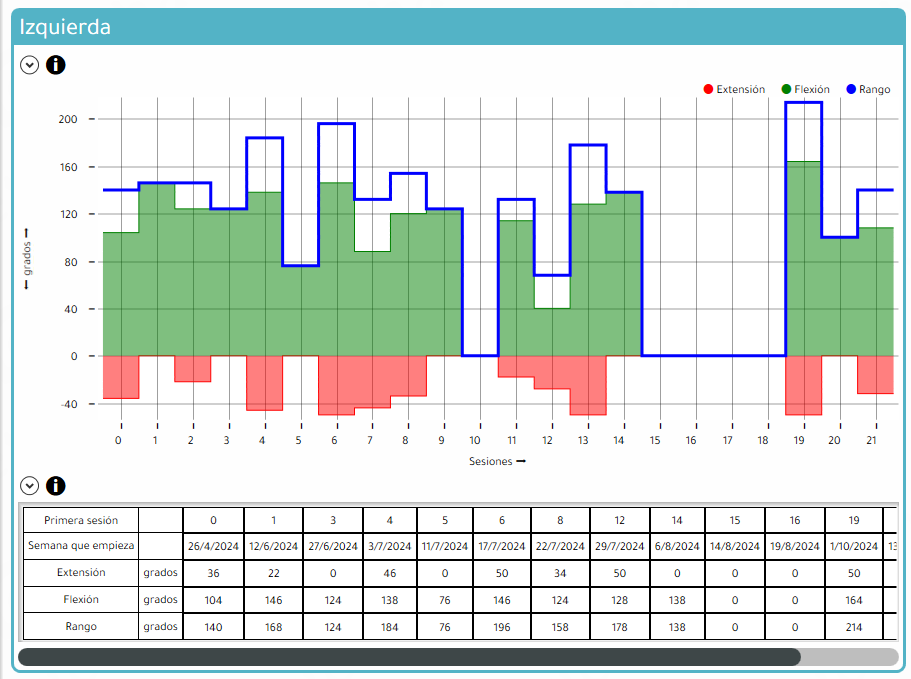Click date cell 12/6/2024
The image size is (911, 679).
coord(274,546)
